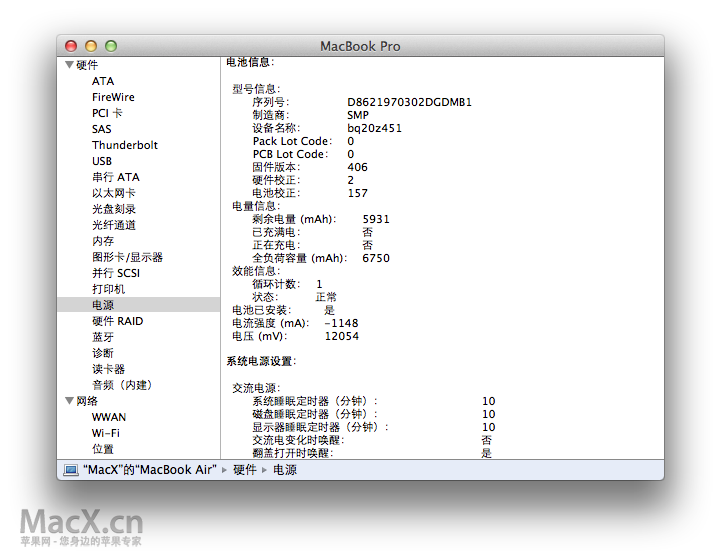Click remaining charge value 5931
This screenshot has height=559, width=721.
[x=376, y=219]
